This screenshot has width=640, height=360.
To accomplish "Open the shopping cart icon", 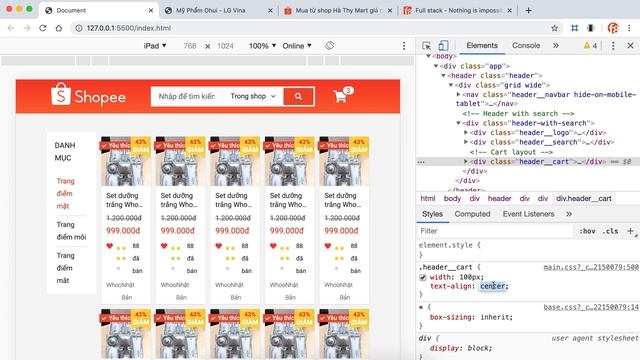I will pyautogui.click(x=340, y=97).
